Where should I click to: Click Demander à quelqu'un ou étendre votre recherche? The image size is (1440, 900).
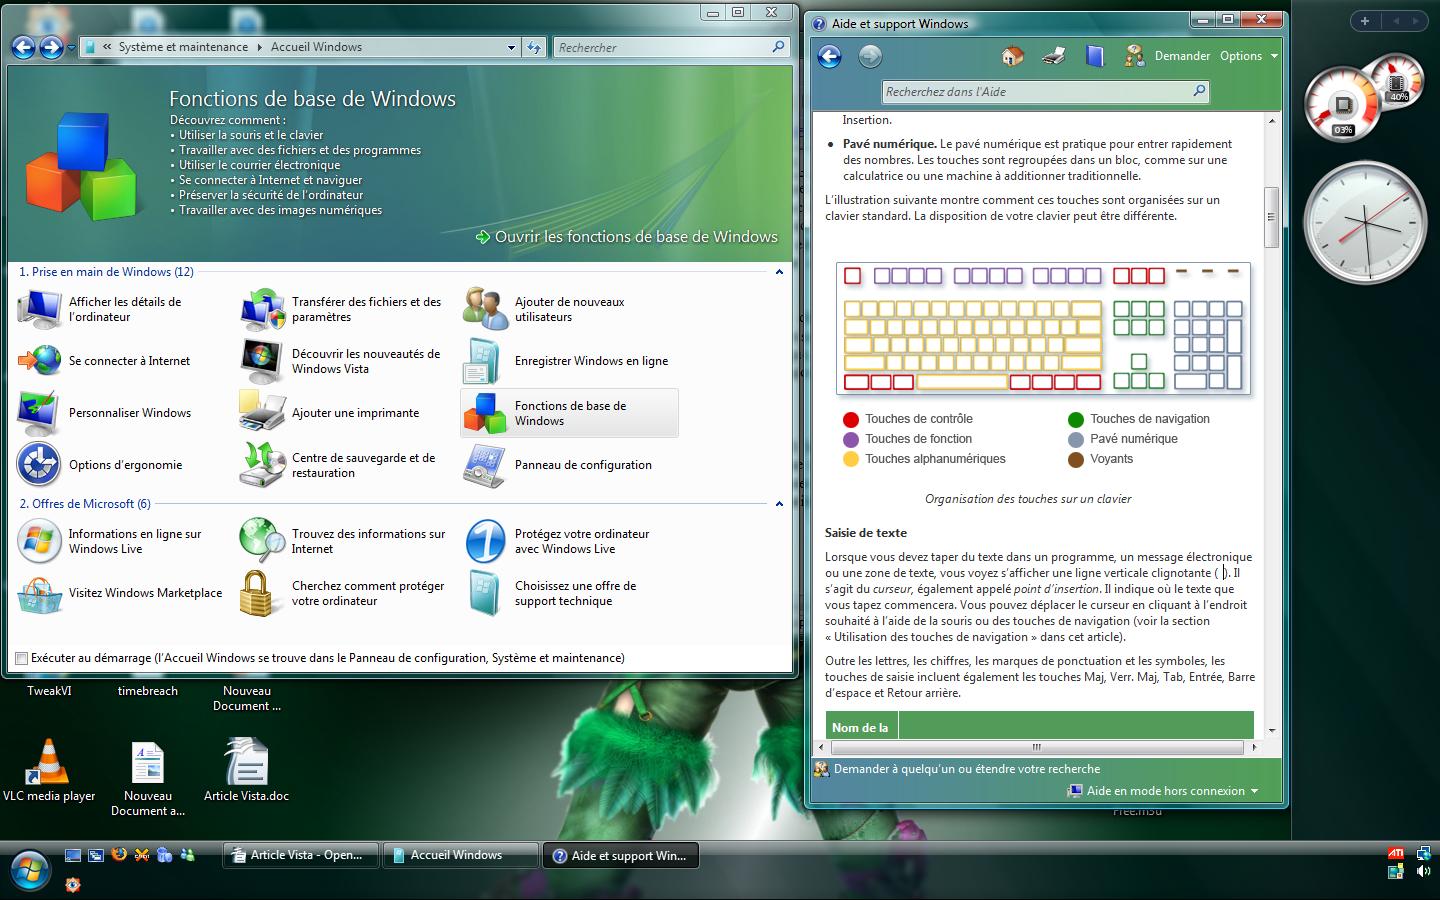click(967, 769)
